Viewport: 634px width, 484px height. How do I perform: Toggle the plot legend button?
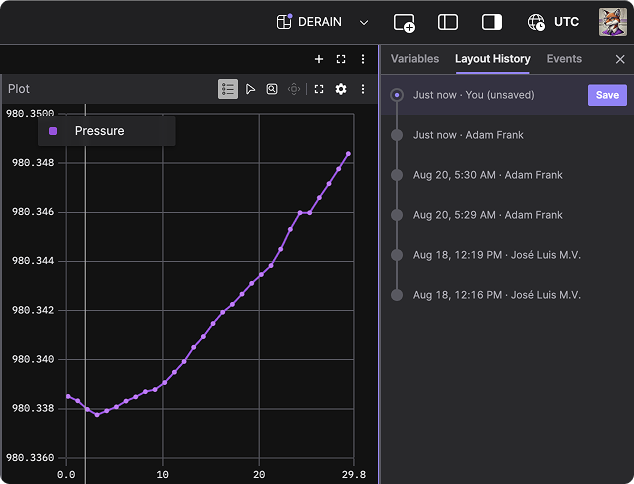tap(228, 89)
